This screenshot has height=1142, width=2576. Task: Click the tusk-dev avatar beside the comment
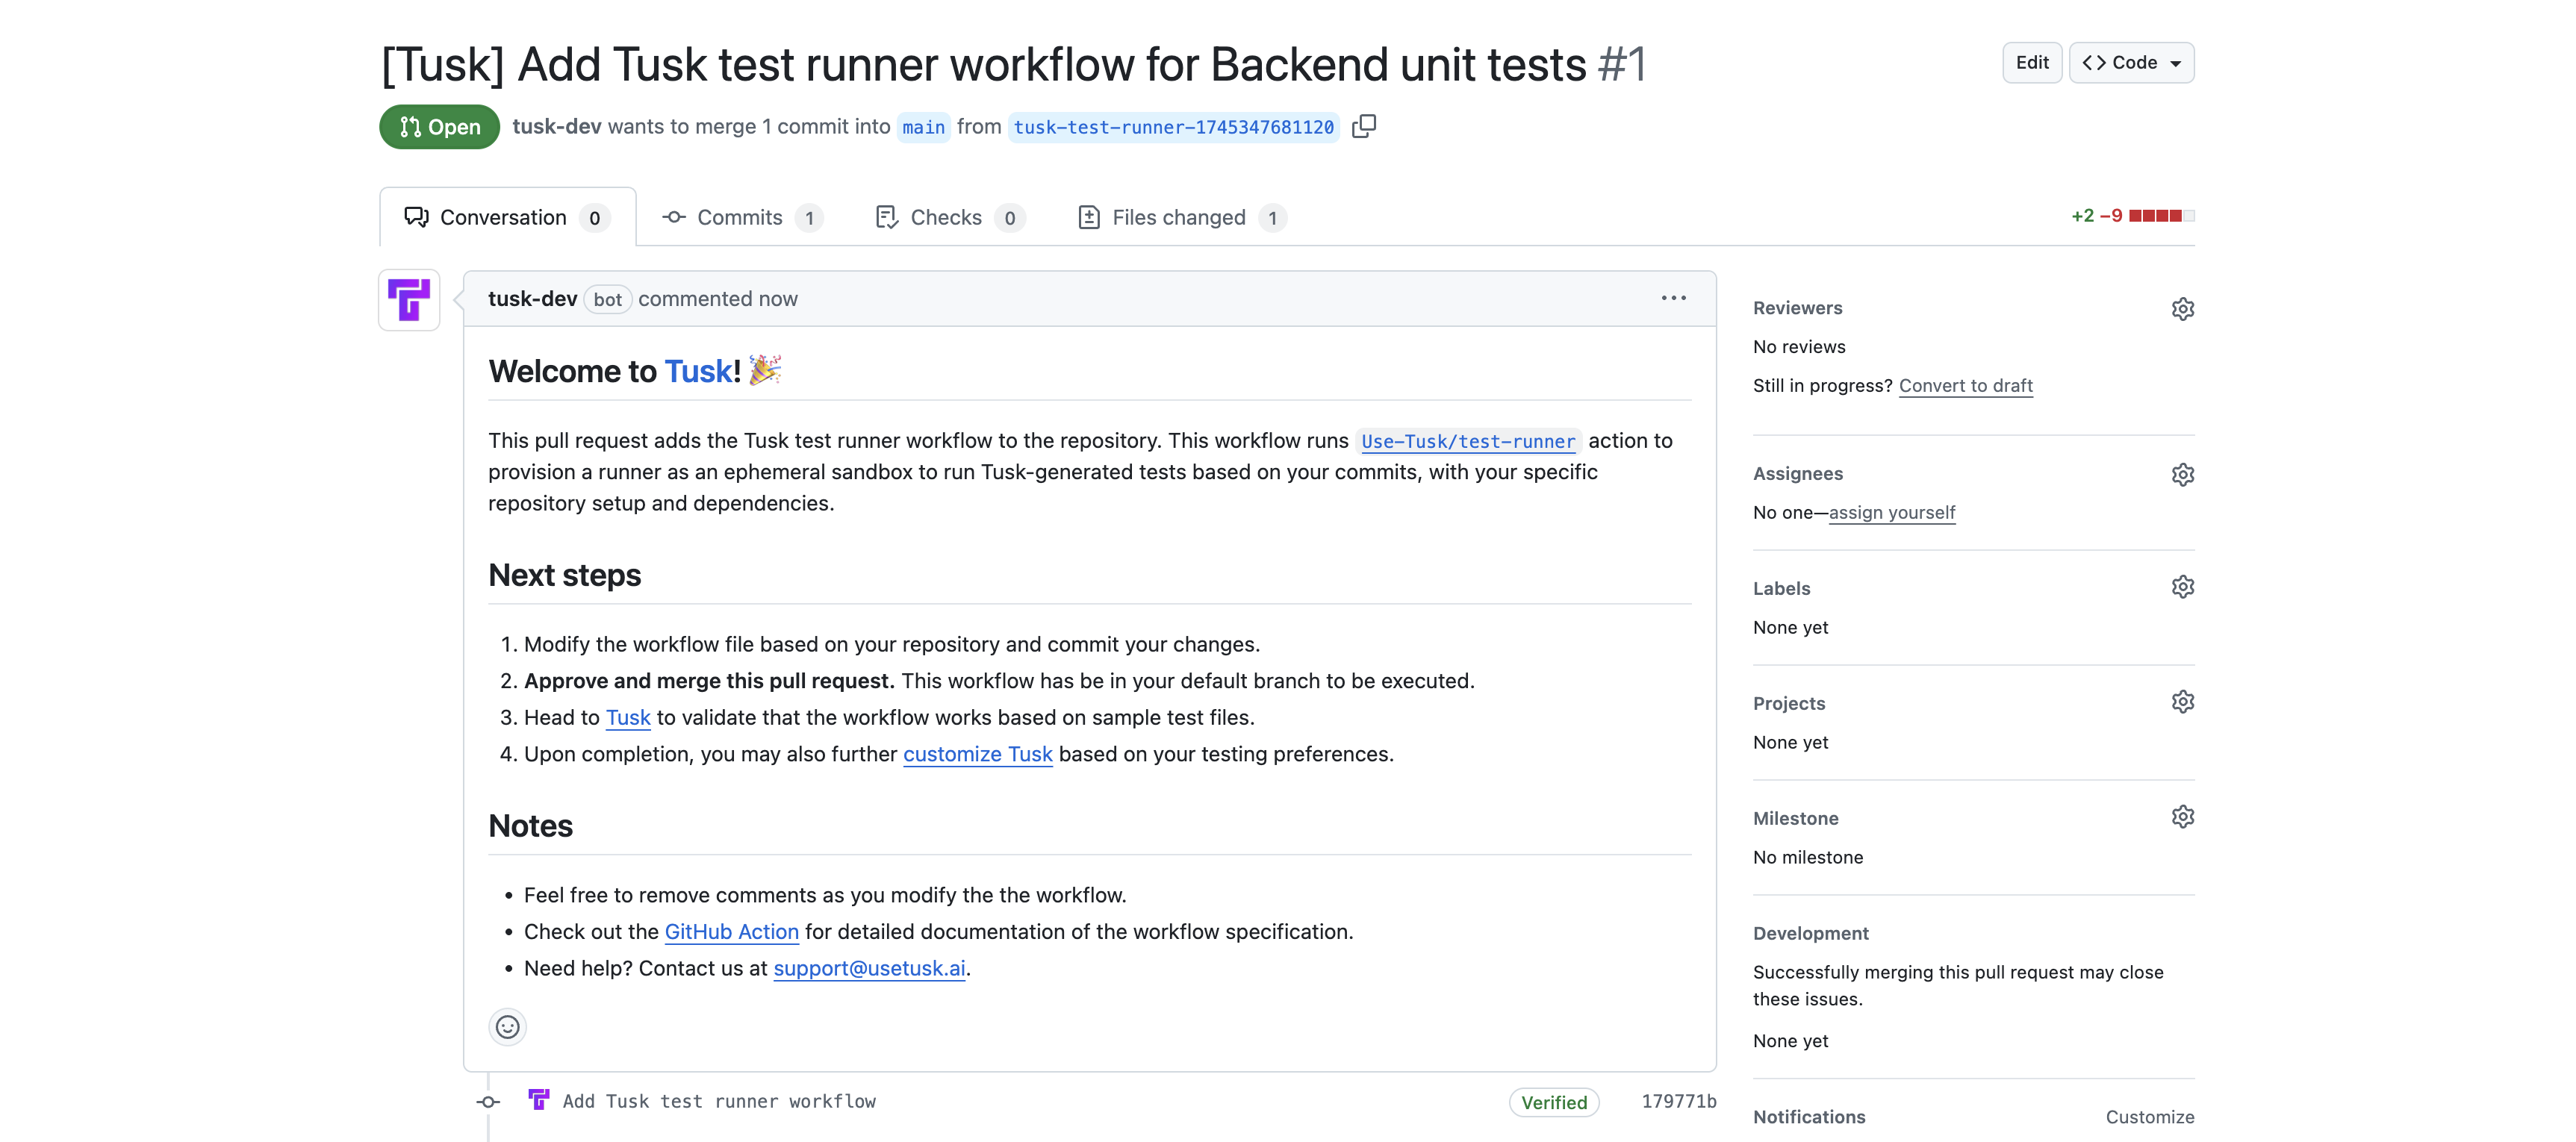(x=409, y=300)
